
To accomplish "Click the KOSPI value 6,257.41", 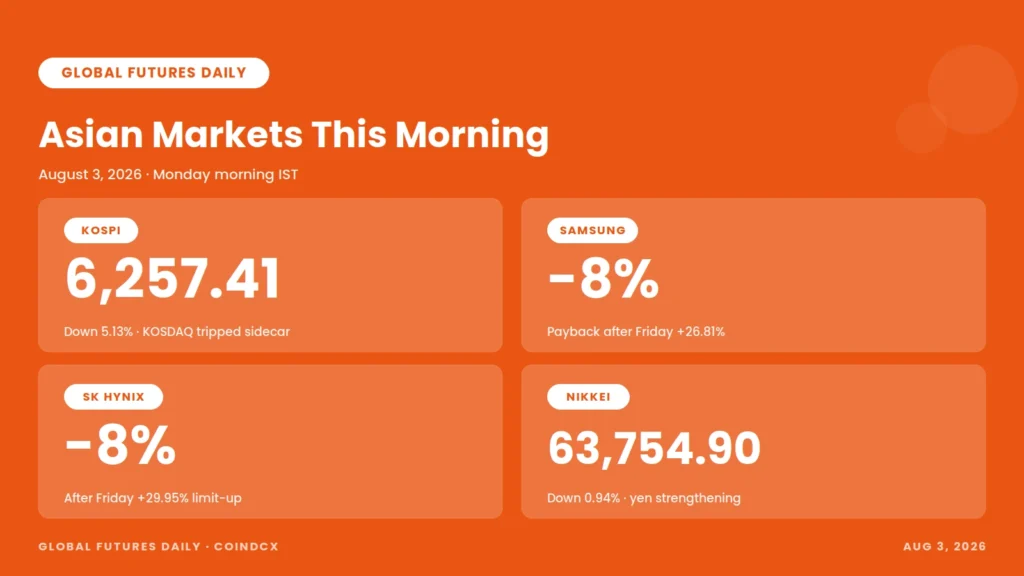I will tap(172, 280).
